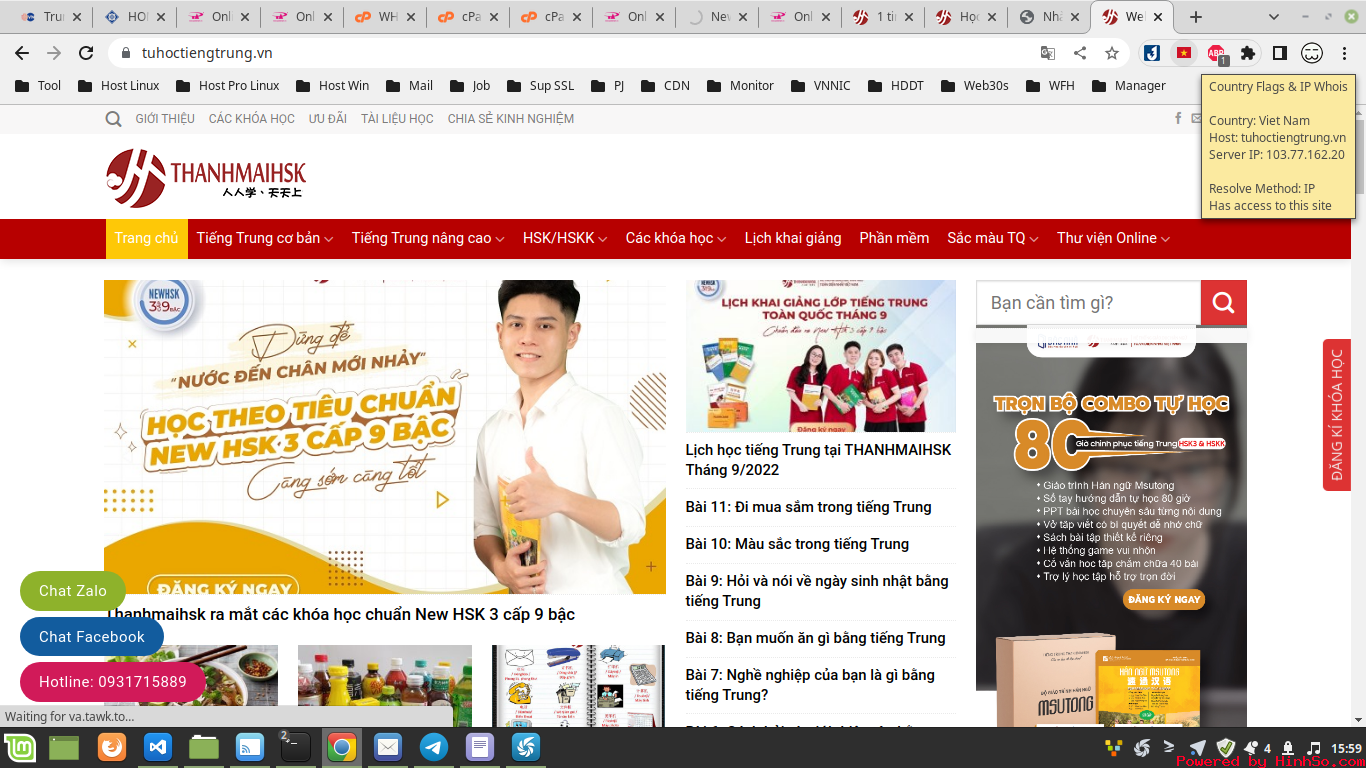Open a new browser tab

1196,17
